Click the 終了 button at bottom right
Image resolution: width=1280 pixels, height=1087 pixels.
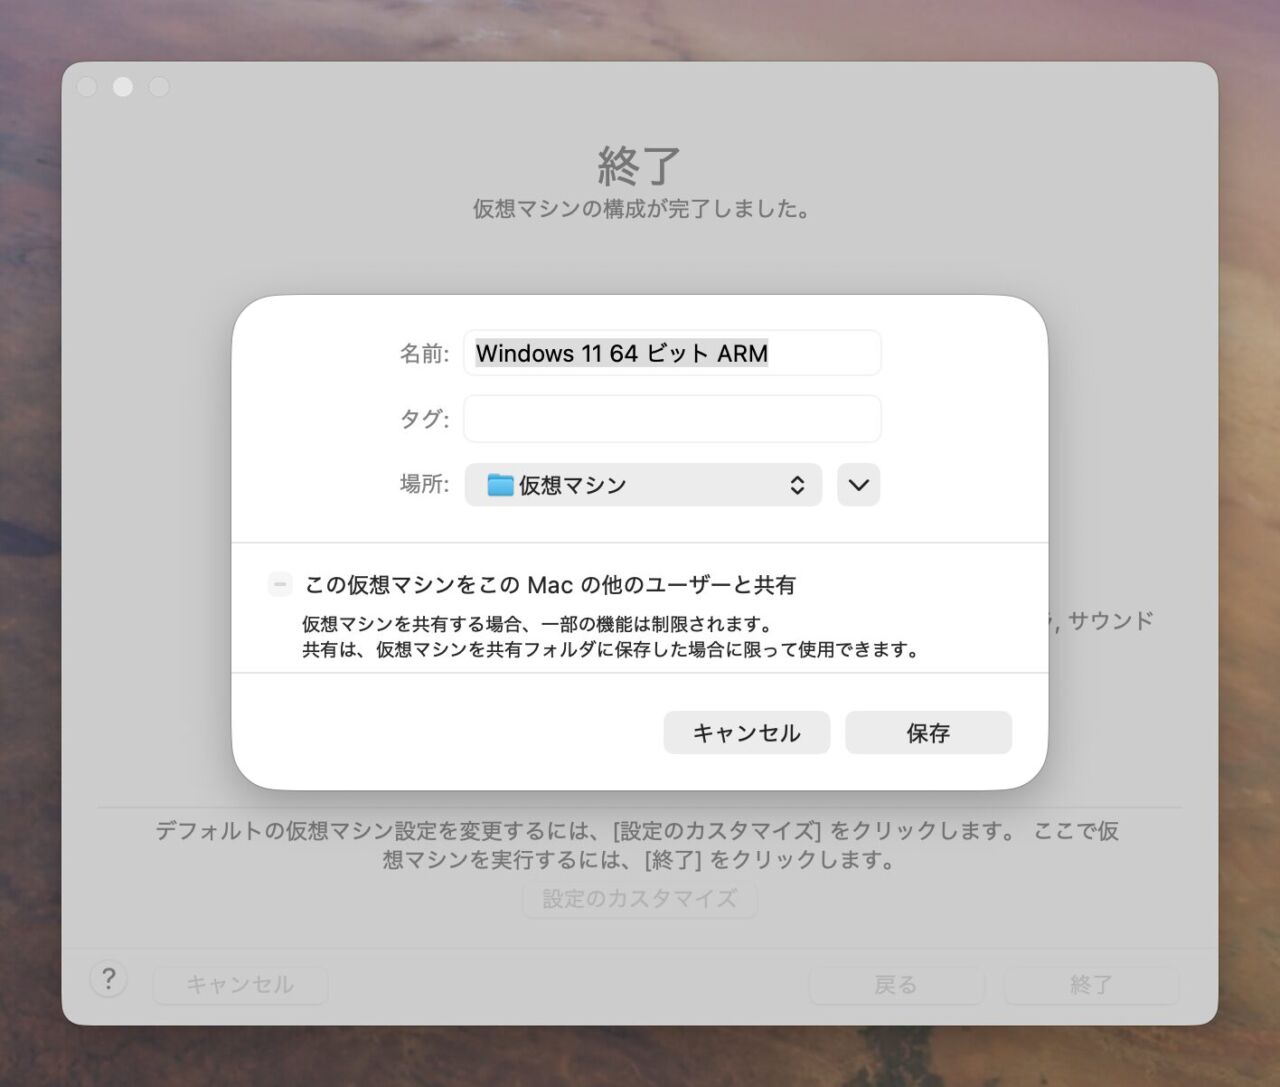coord(1090,985)
